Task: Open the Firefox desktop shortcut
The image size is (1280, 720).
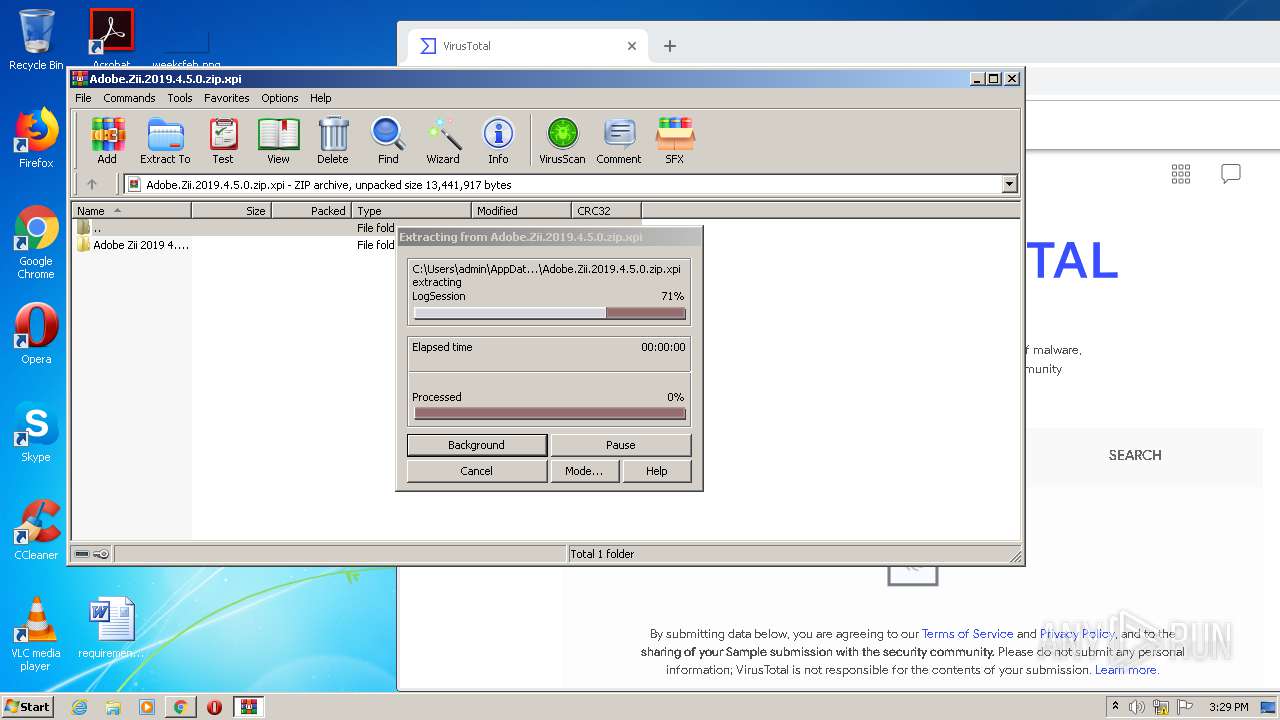Action: (36, 139)
